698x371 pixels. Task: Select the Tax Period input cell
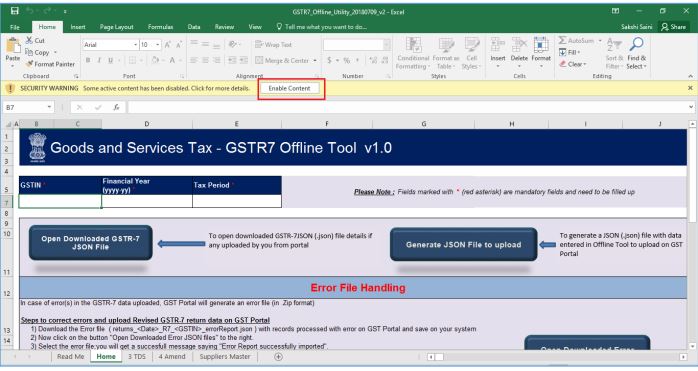[237, 201]
